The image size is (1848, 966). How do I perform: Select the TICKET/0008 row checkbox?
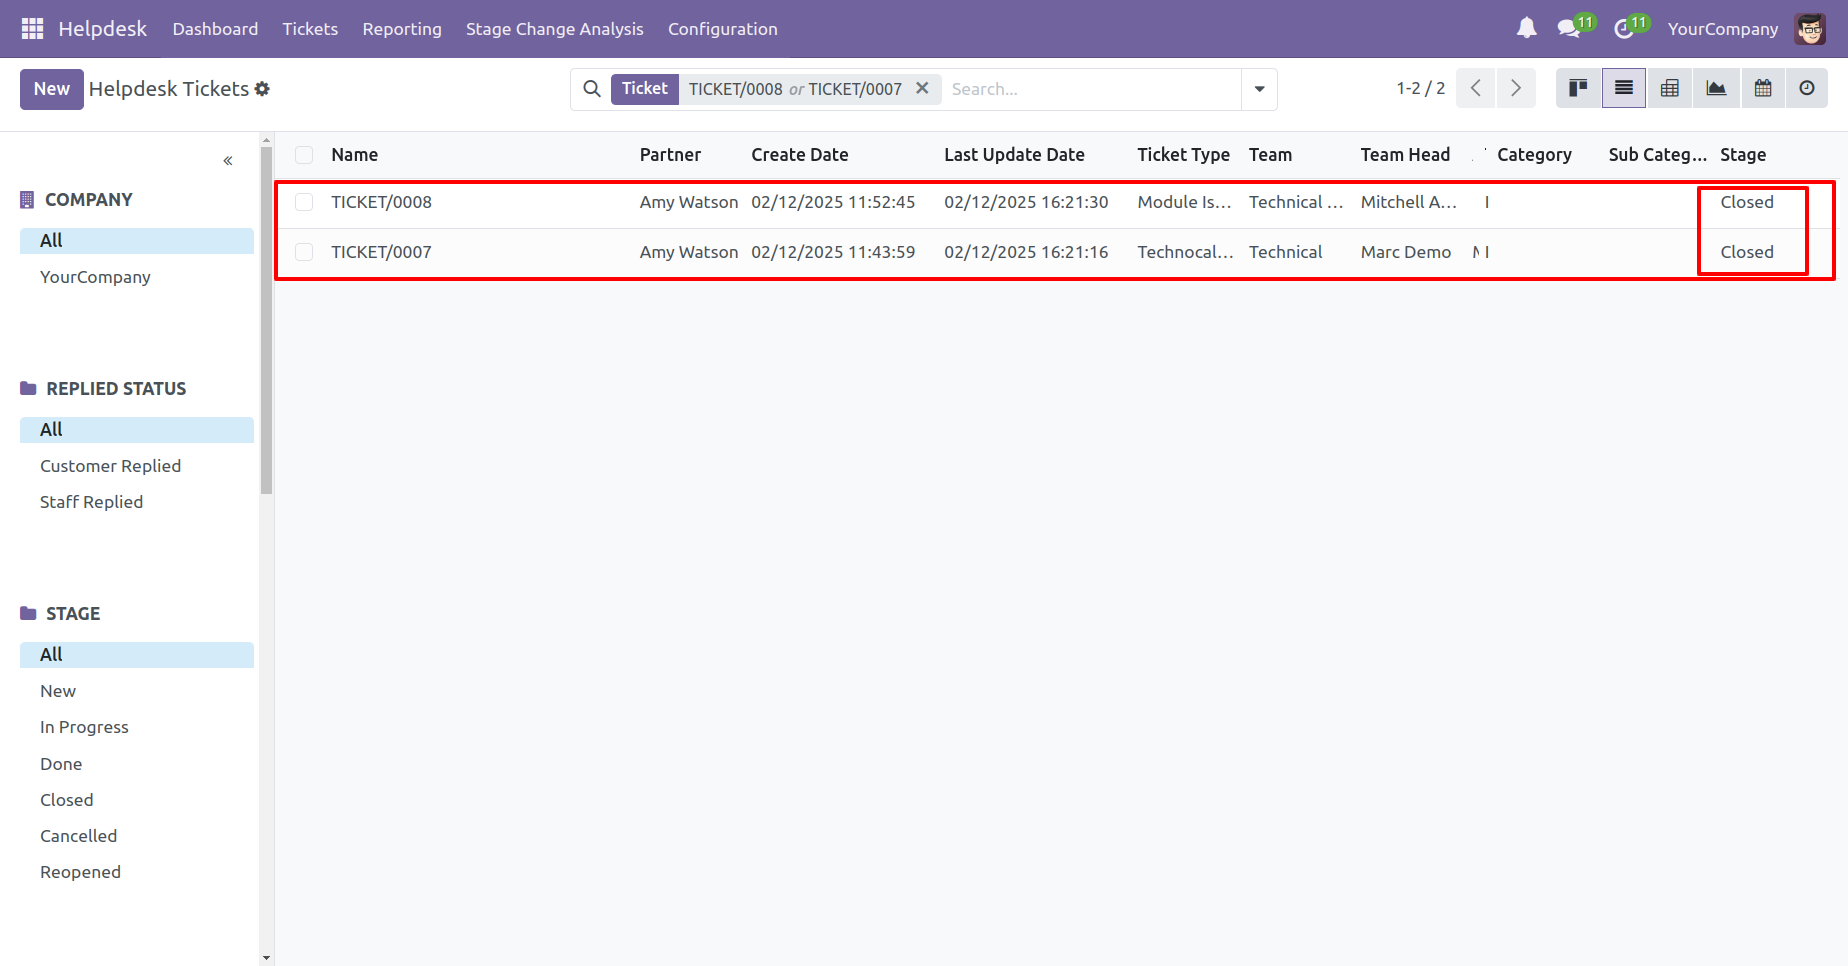pos(304,202)
